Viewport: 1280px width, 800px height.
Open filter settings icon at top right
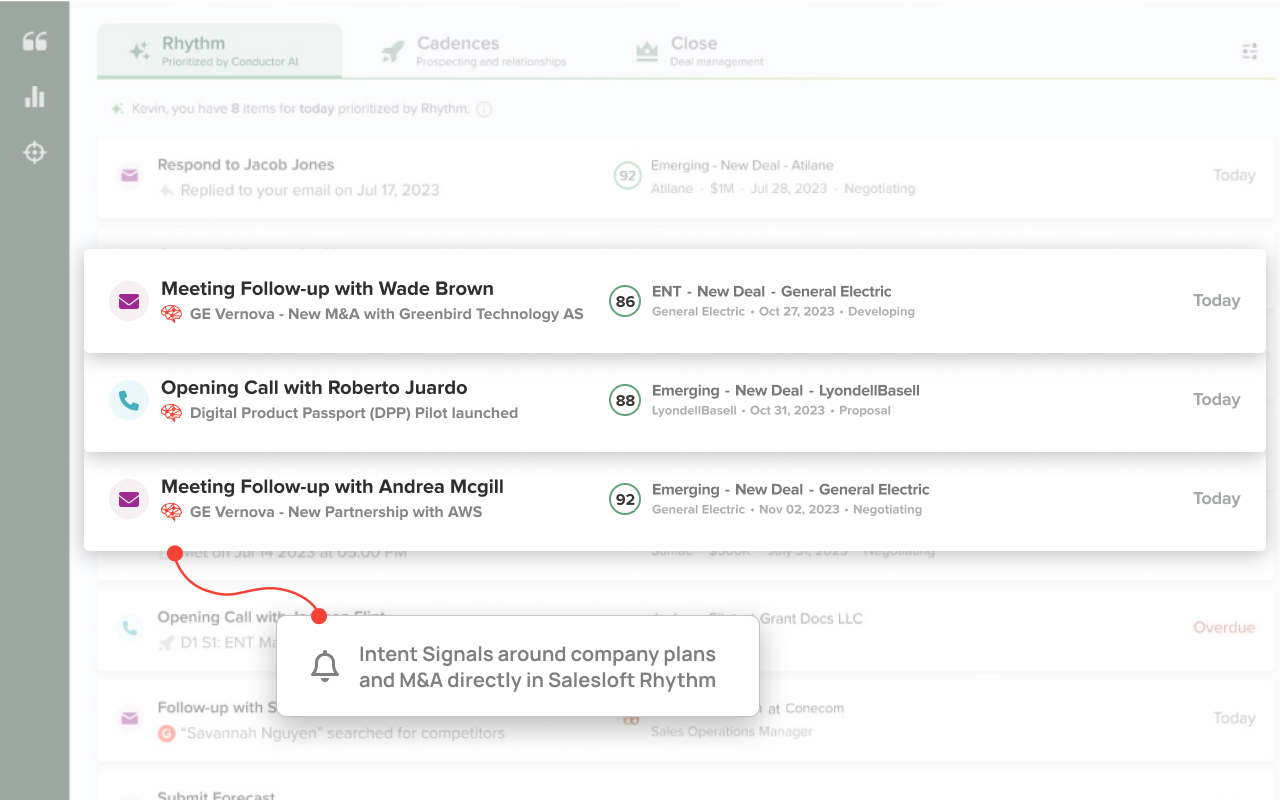pos(1249,51)
